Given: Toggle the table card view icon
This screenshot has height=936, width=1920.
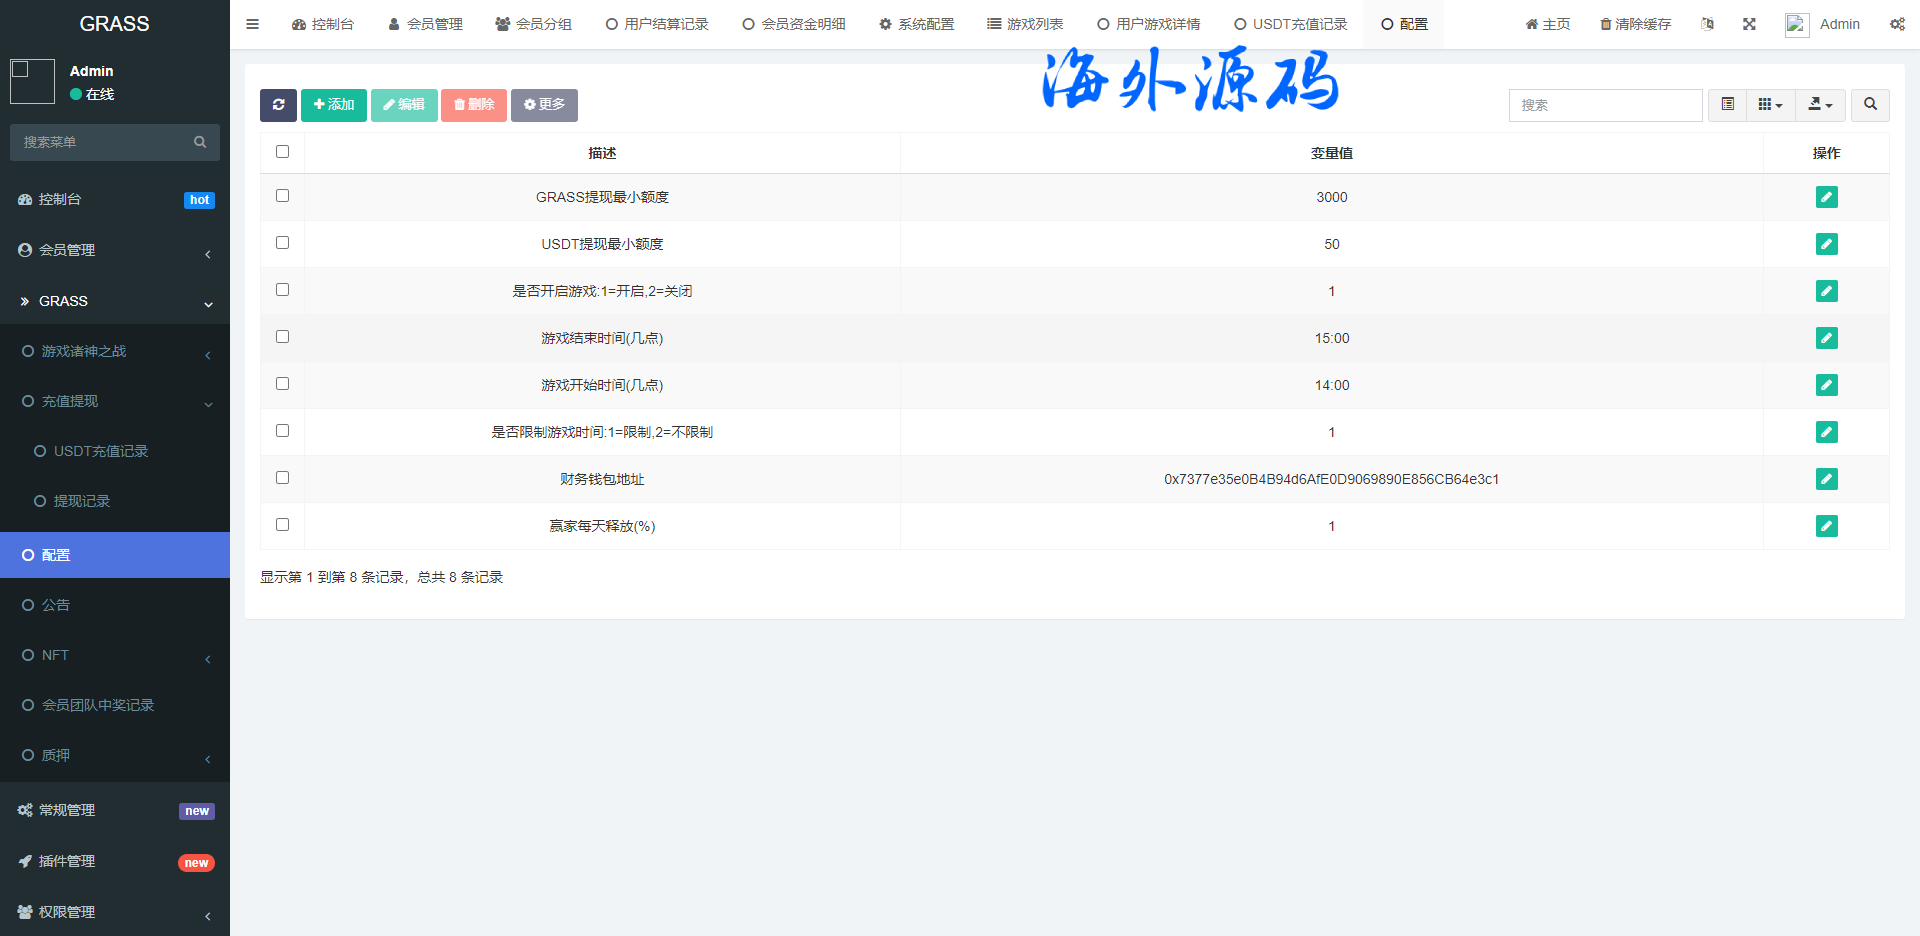Looking at the screenshot, I should [1727, 105].
